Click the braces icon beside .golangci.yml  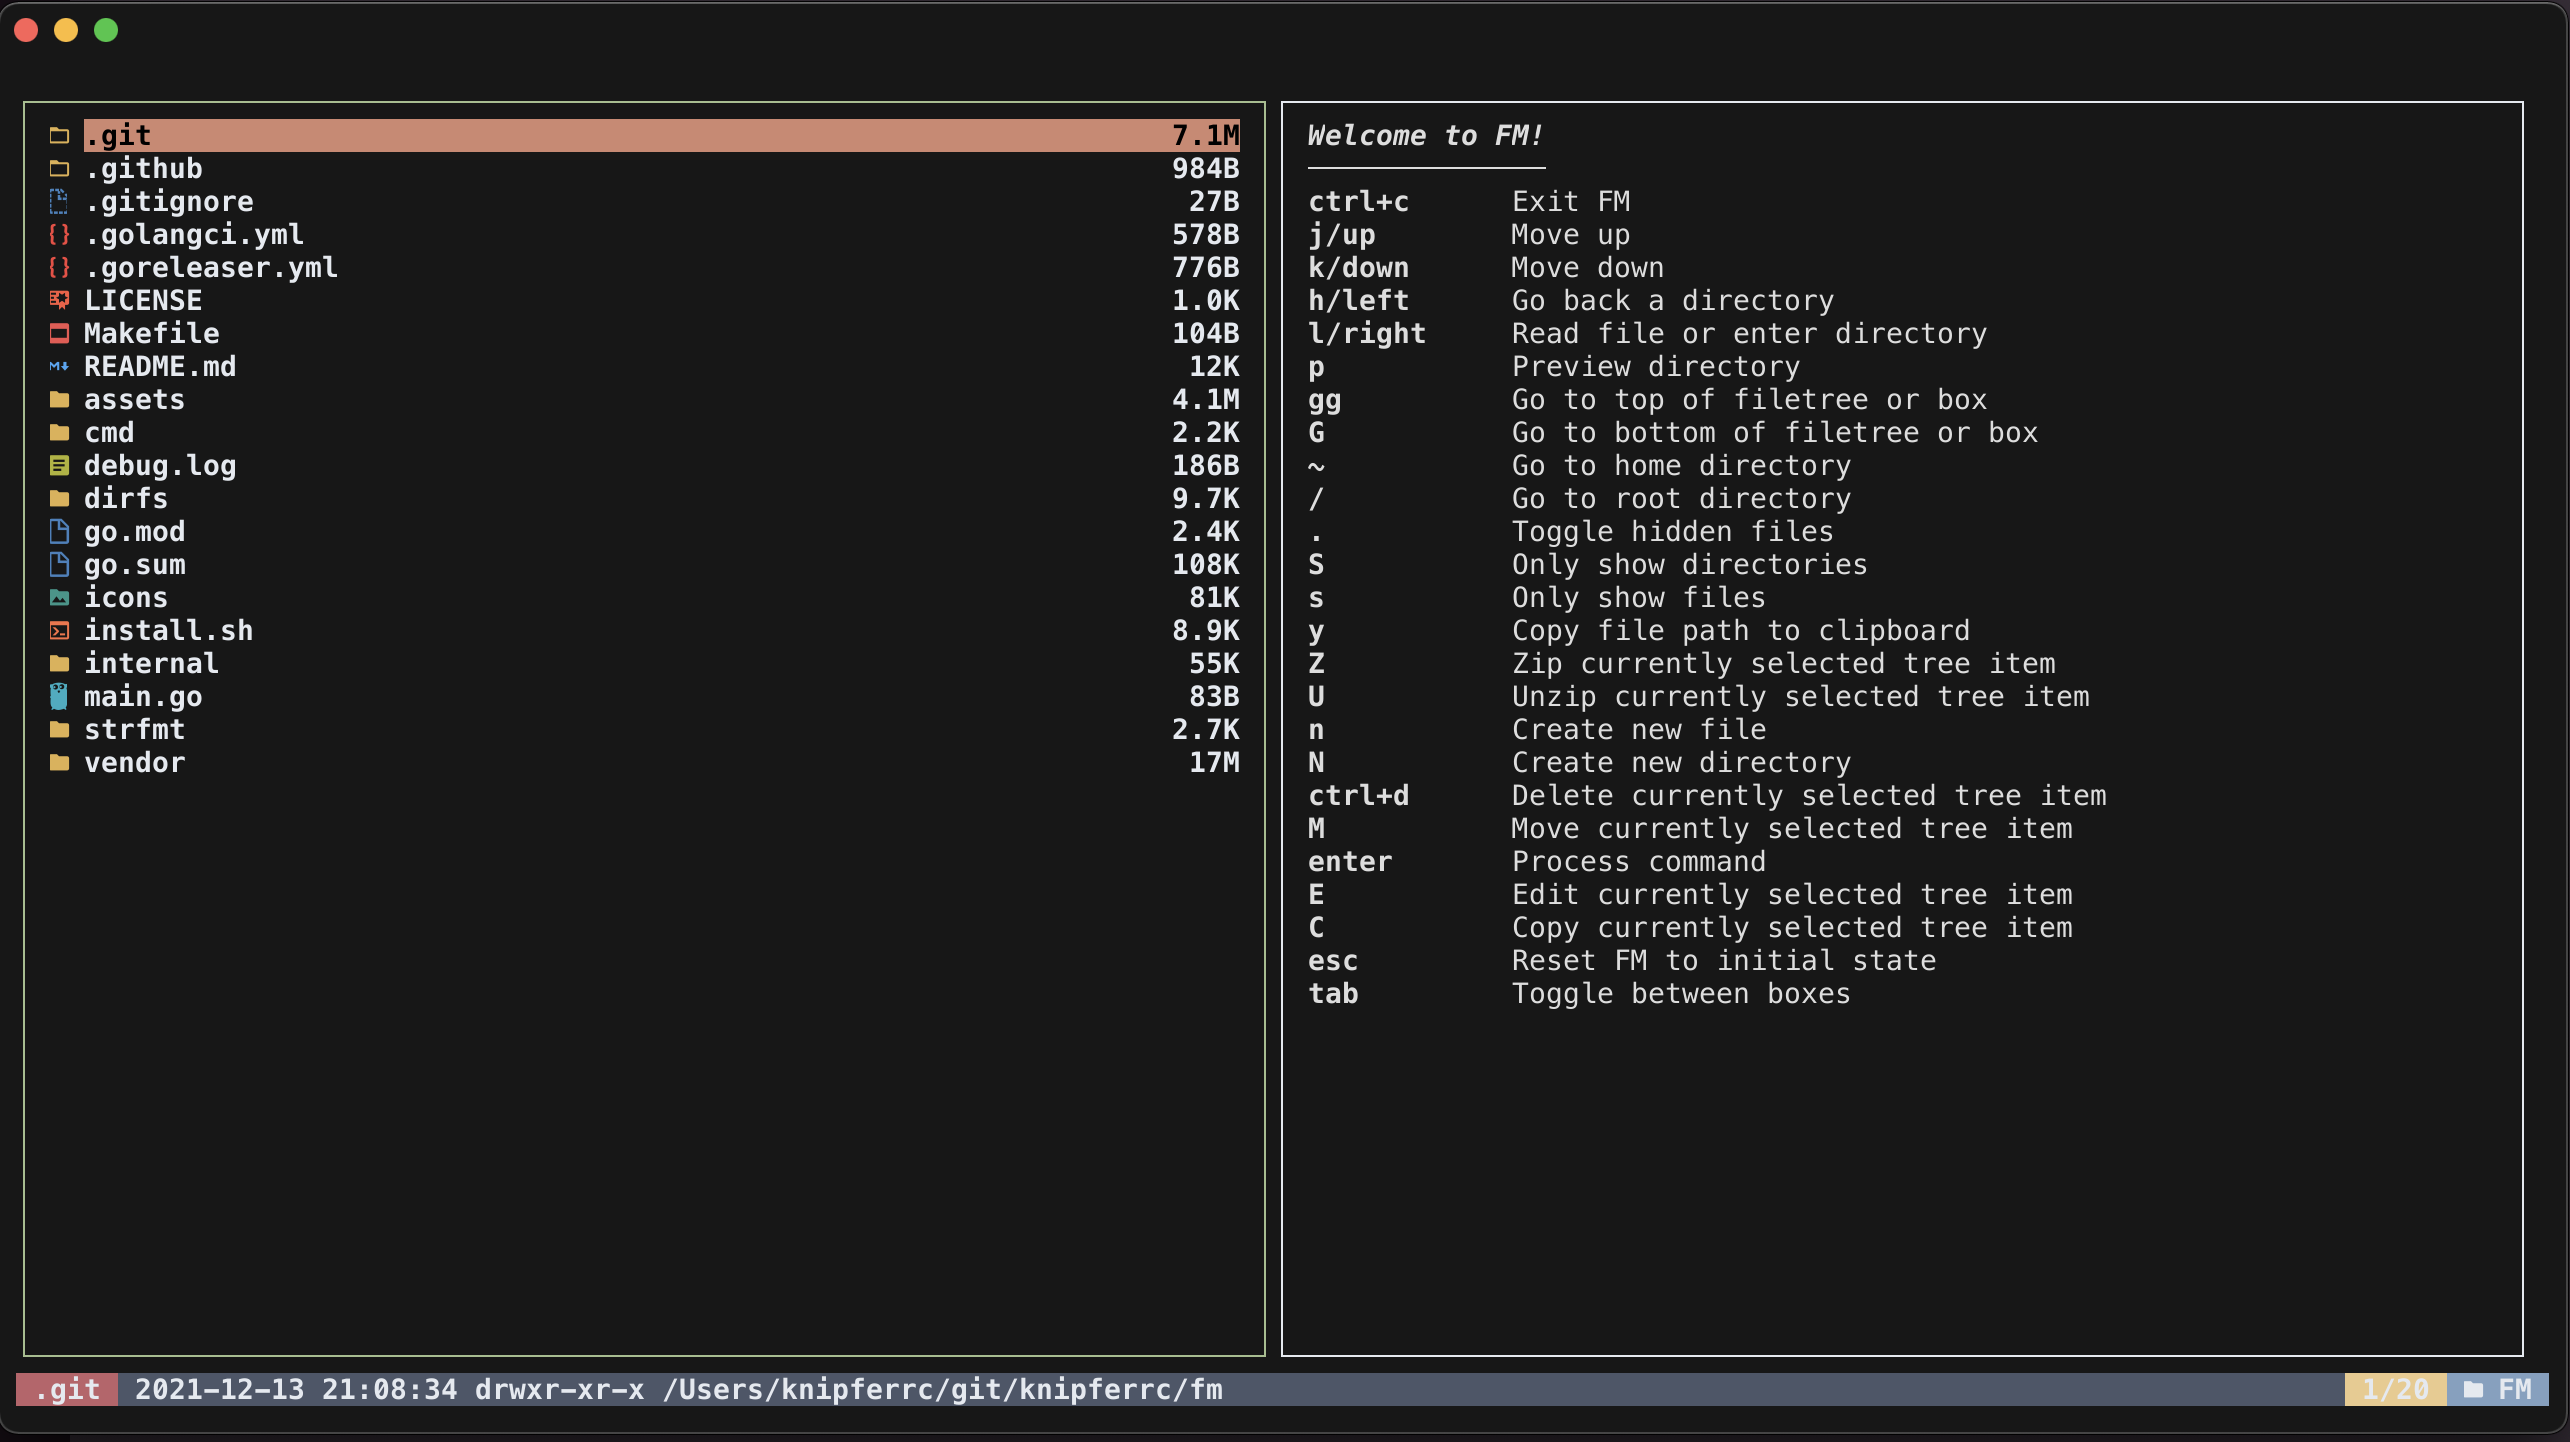(59, 234)
